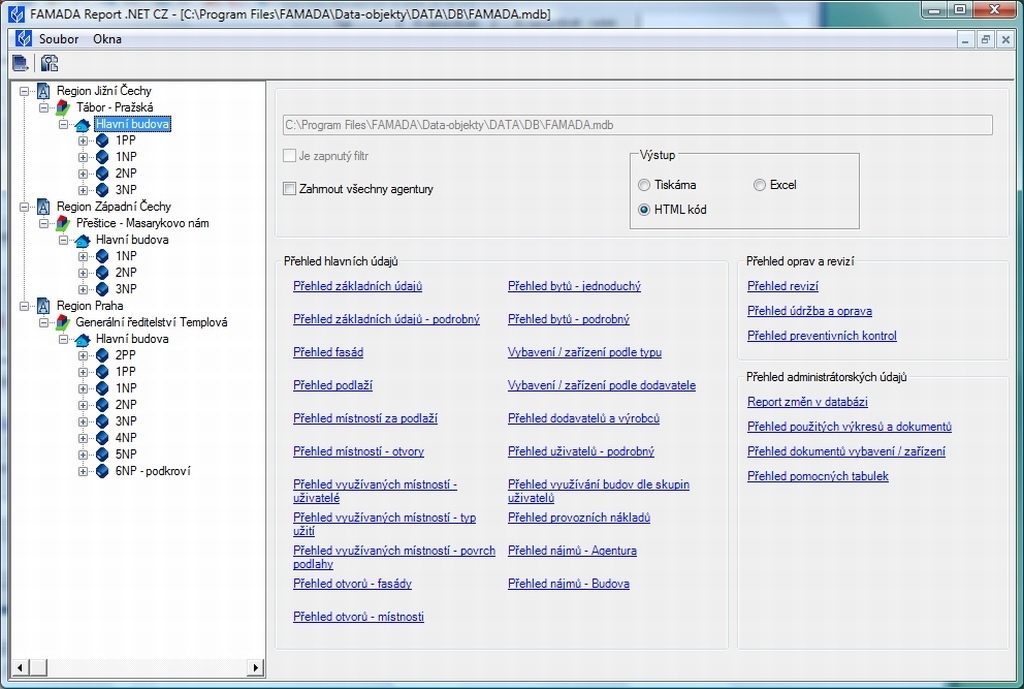Open Přehled bytů - jednoduchý report
This screenshot has width=1024, height=689.
574,286
